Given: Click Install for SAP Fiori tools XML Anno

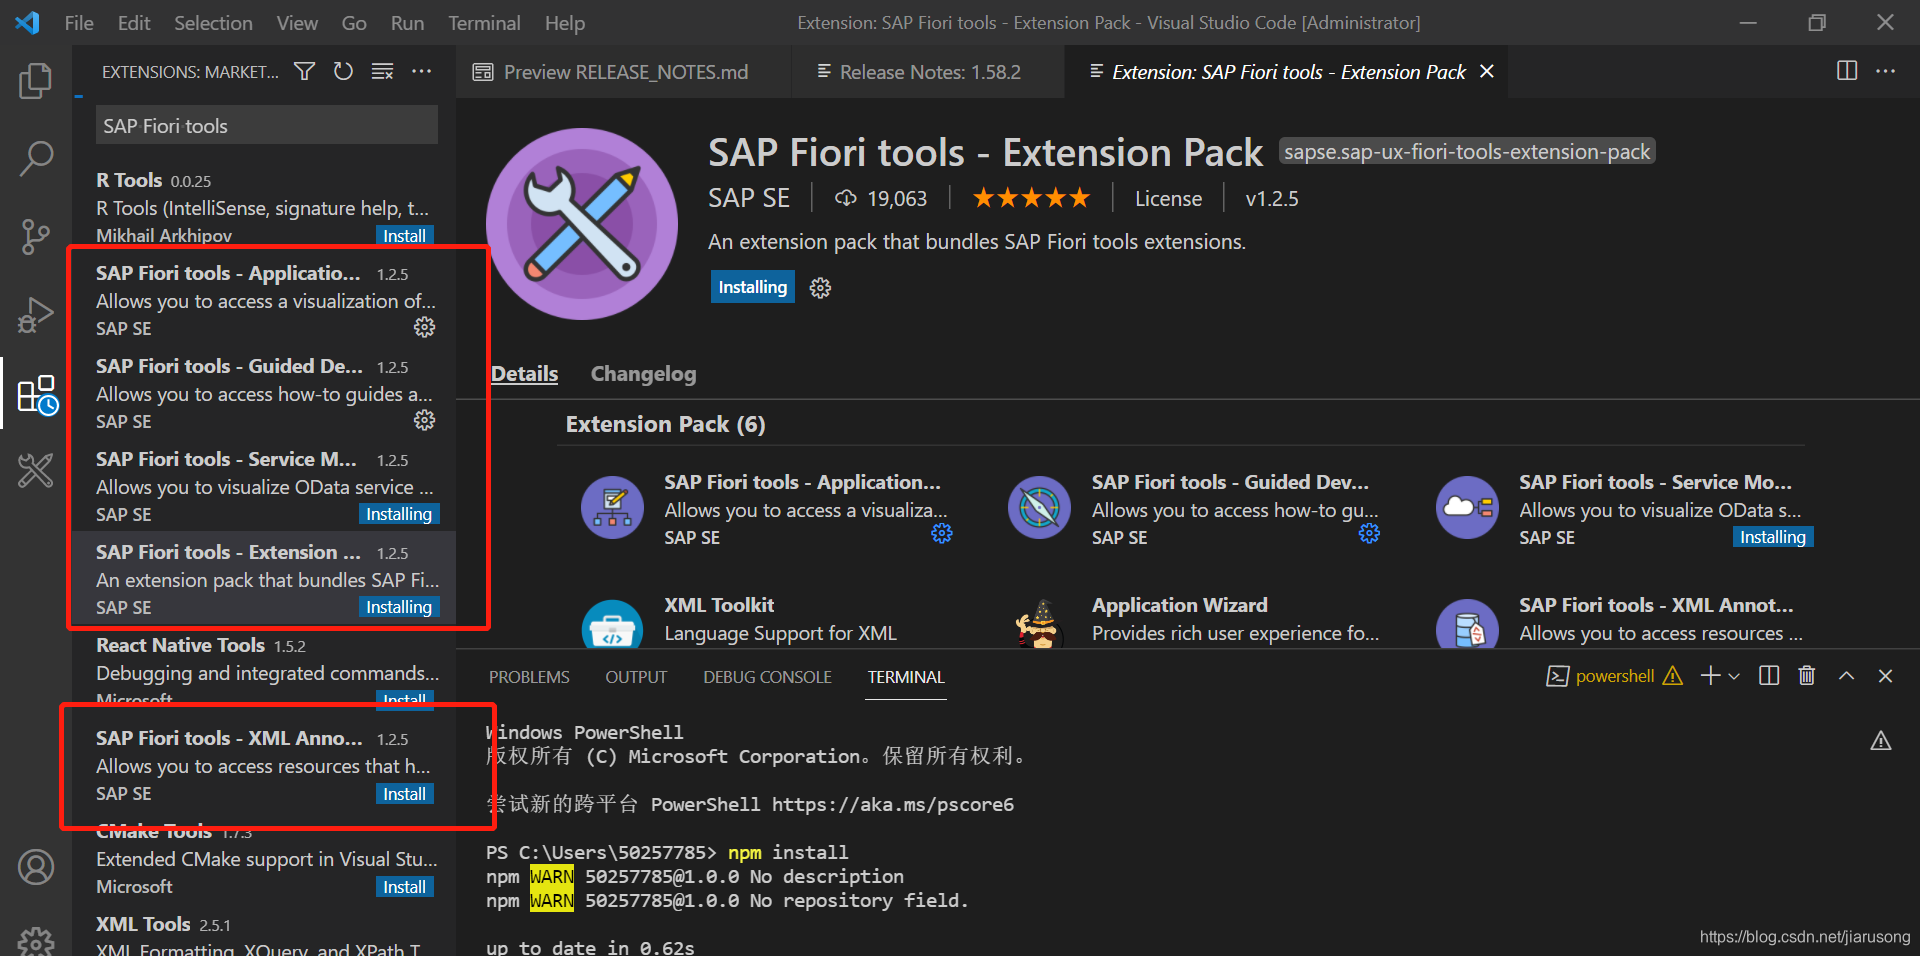Looking at the screenshot, I should (405, 794).
